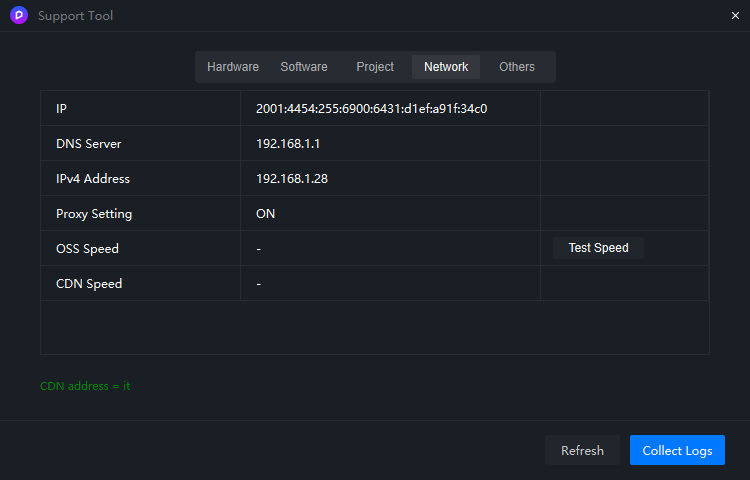Click the Refresh button
Screen dimensions: 750x480
point(582,450)
